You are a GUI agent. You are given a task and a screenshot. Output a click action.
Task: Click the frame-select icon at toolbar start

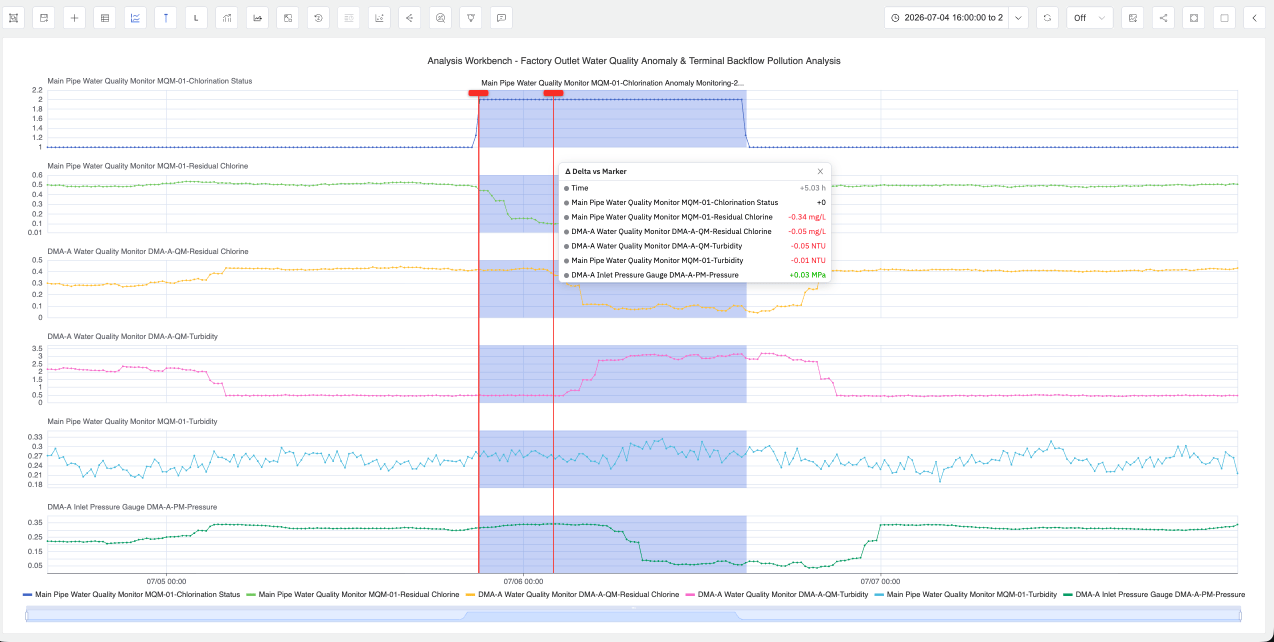pos(14,18)
